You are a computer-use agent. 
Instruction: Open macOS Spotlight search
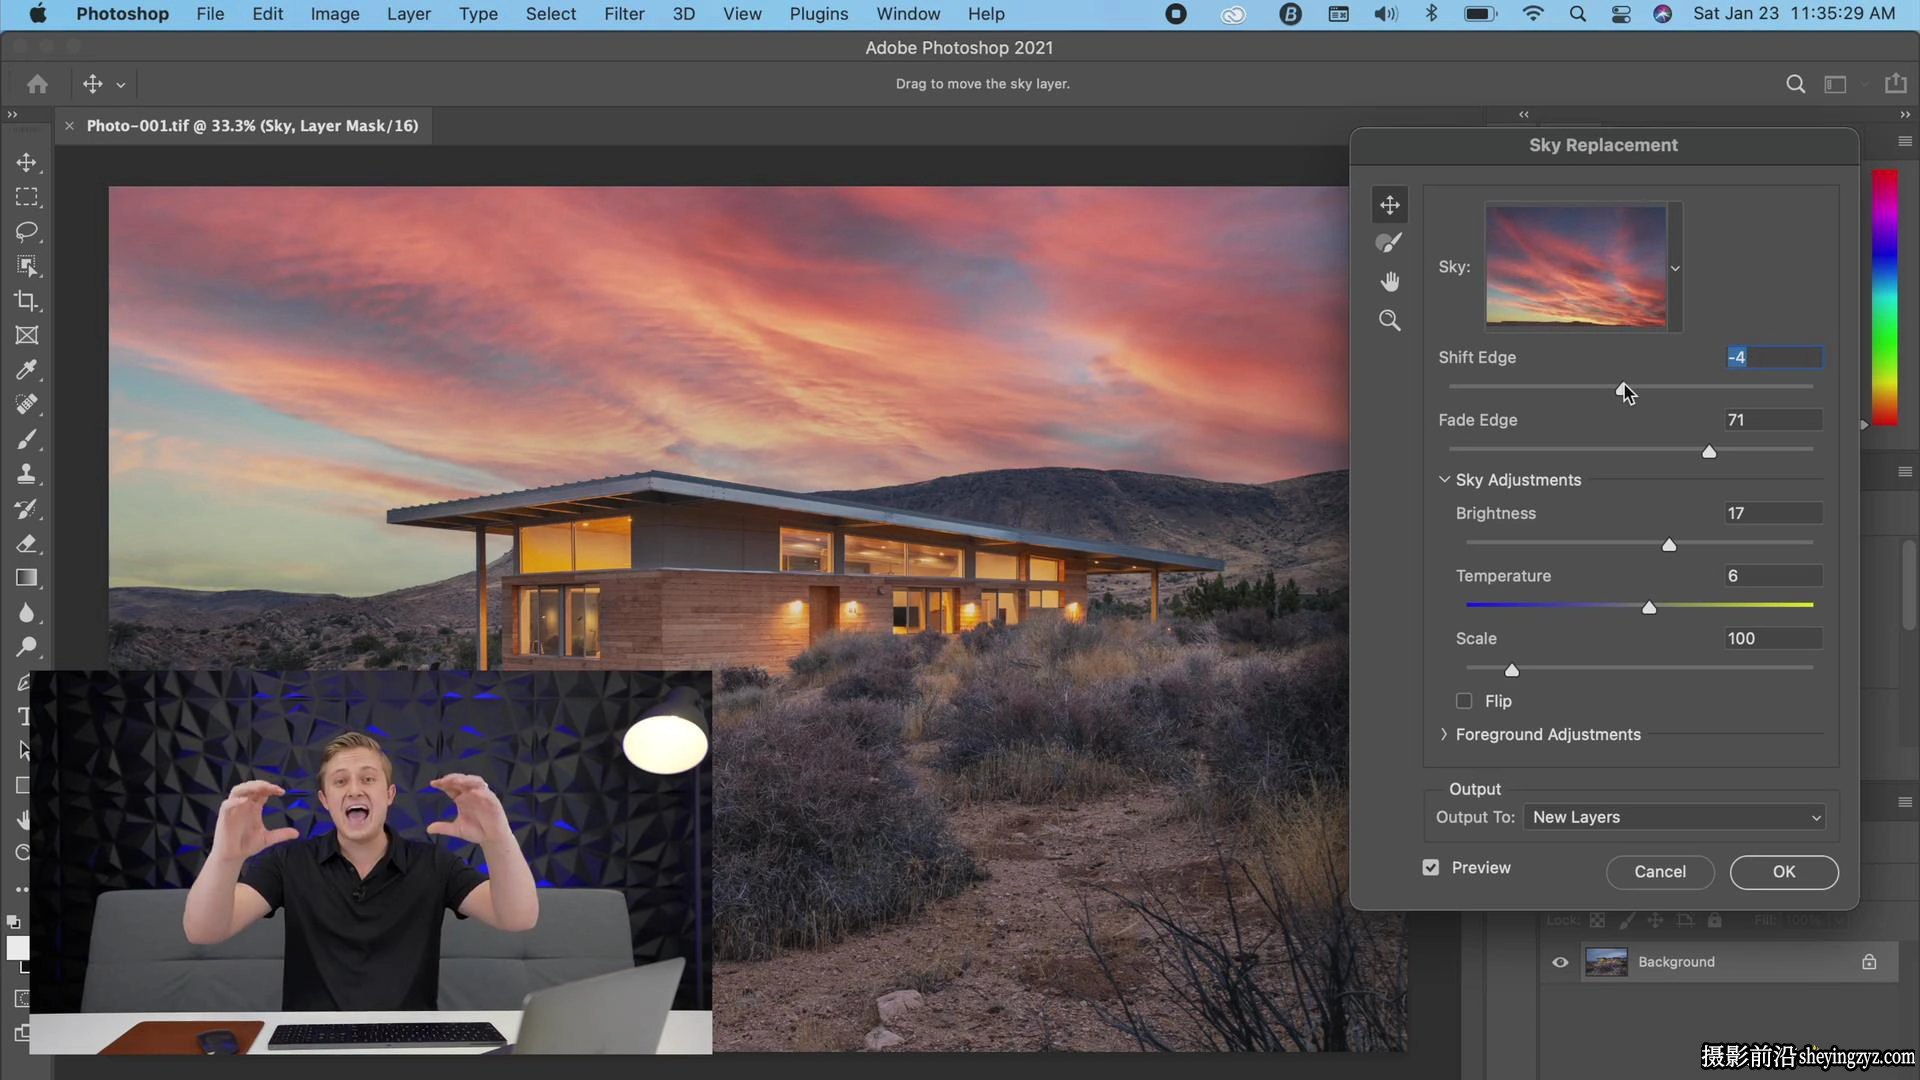(x=1578, y=14)
